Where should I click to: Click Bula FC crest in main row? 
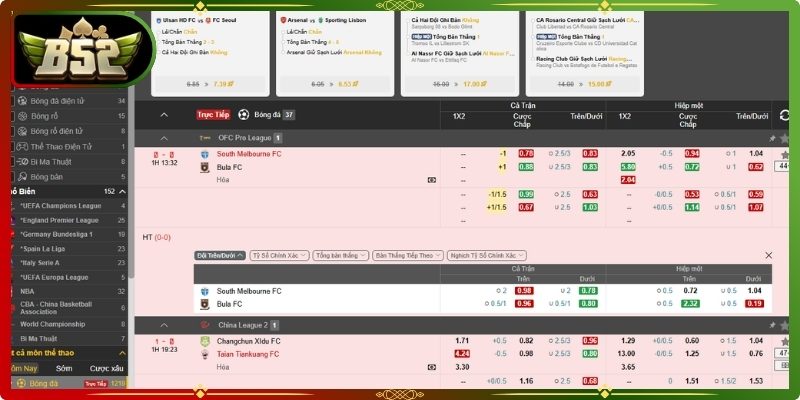pos(205,167)
